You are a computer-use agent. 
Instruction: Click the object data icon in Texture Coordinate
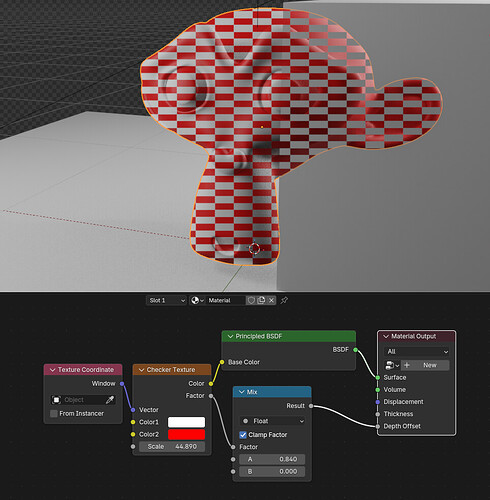coord(56,400)
